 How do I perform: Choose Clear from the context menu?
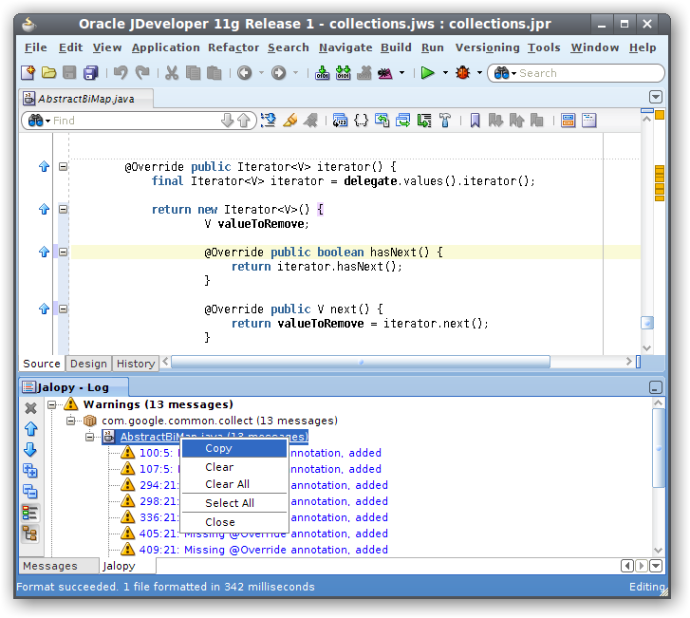point(234,467)
